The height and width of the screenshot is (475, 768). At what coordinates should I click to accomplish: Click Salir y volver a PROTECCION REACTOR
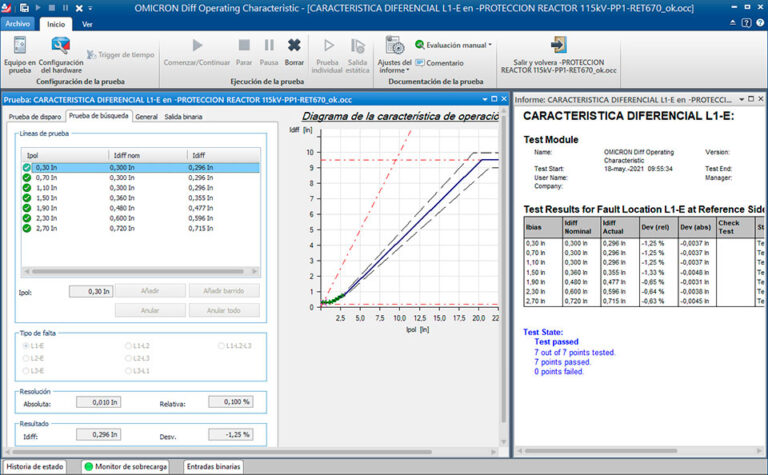[x=558, y=55]
